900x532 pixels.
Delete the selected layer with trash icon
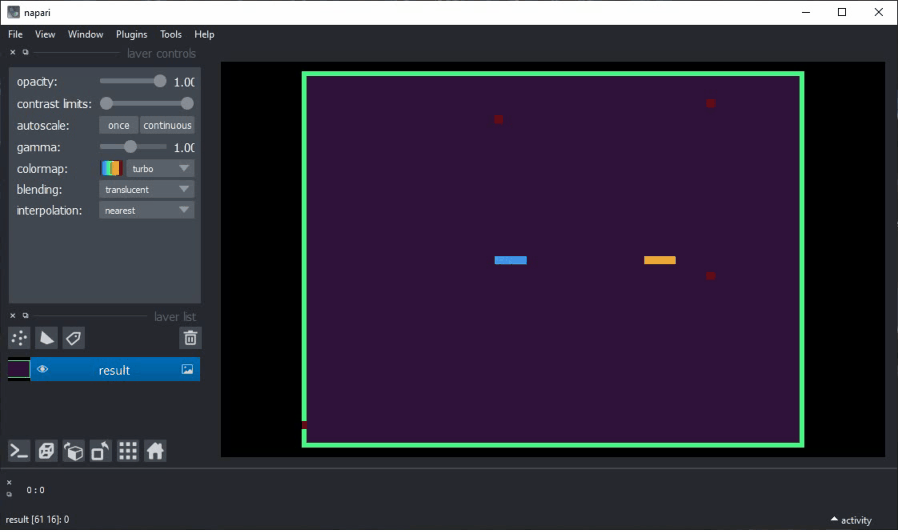[190, 338]
